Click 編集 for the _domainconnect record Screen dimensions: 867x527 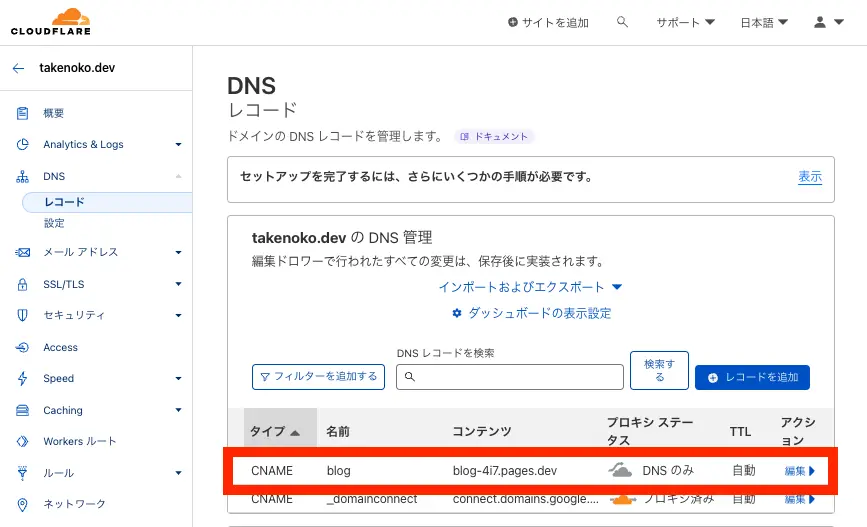tap(800, 499)
